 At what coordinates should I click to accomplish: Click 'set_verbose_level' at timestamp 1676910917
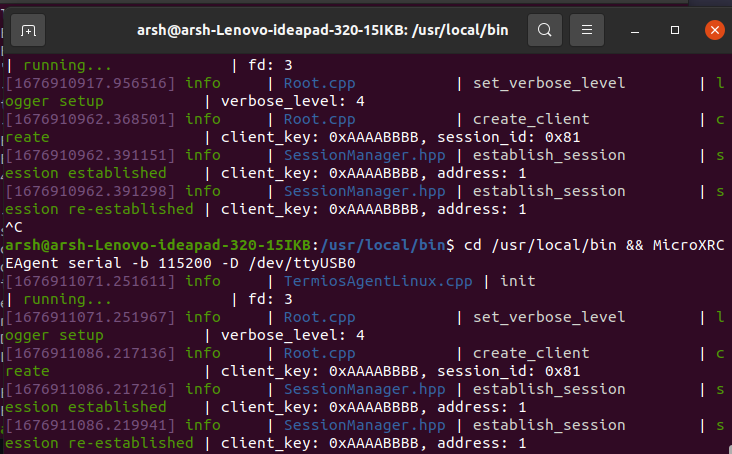pyautogui.click(x=549, y=83)
